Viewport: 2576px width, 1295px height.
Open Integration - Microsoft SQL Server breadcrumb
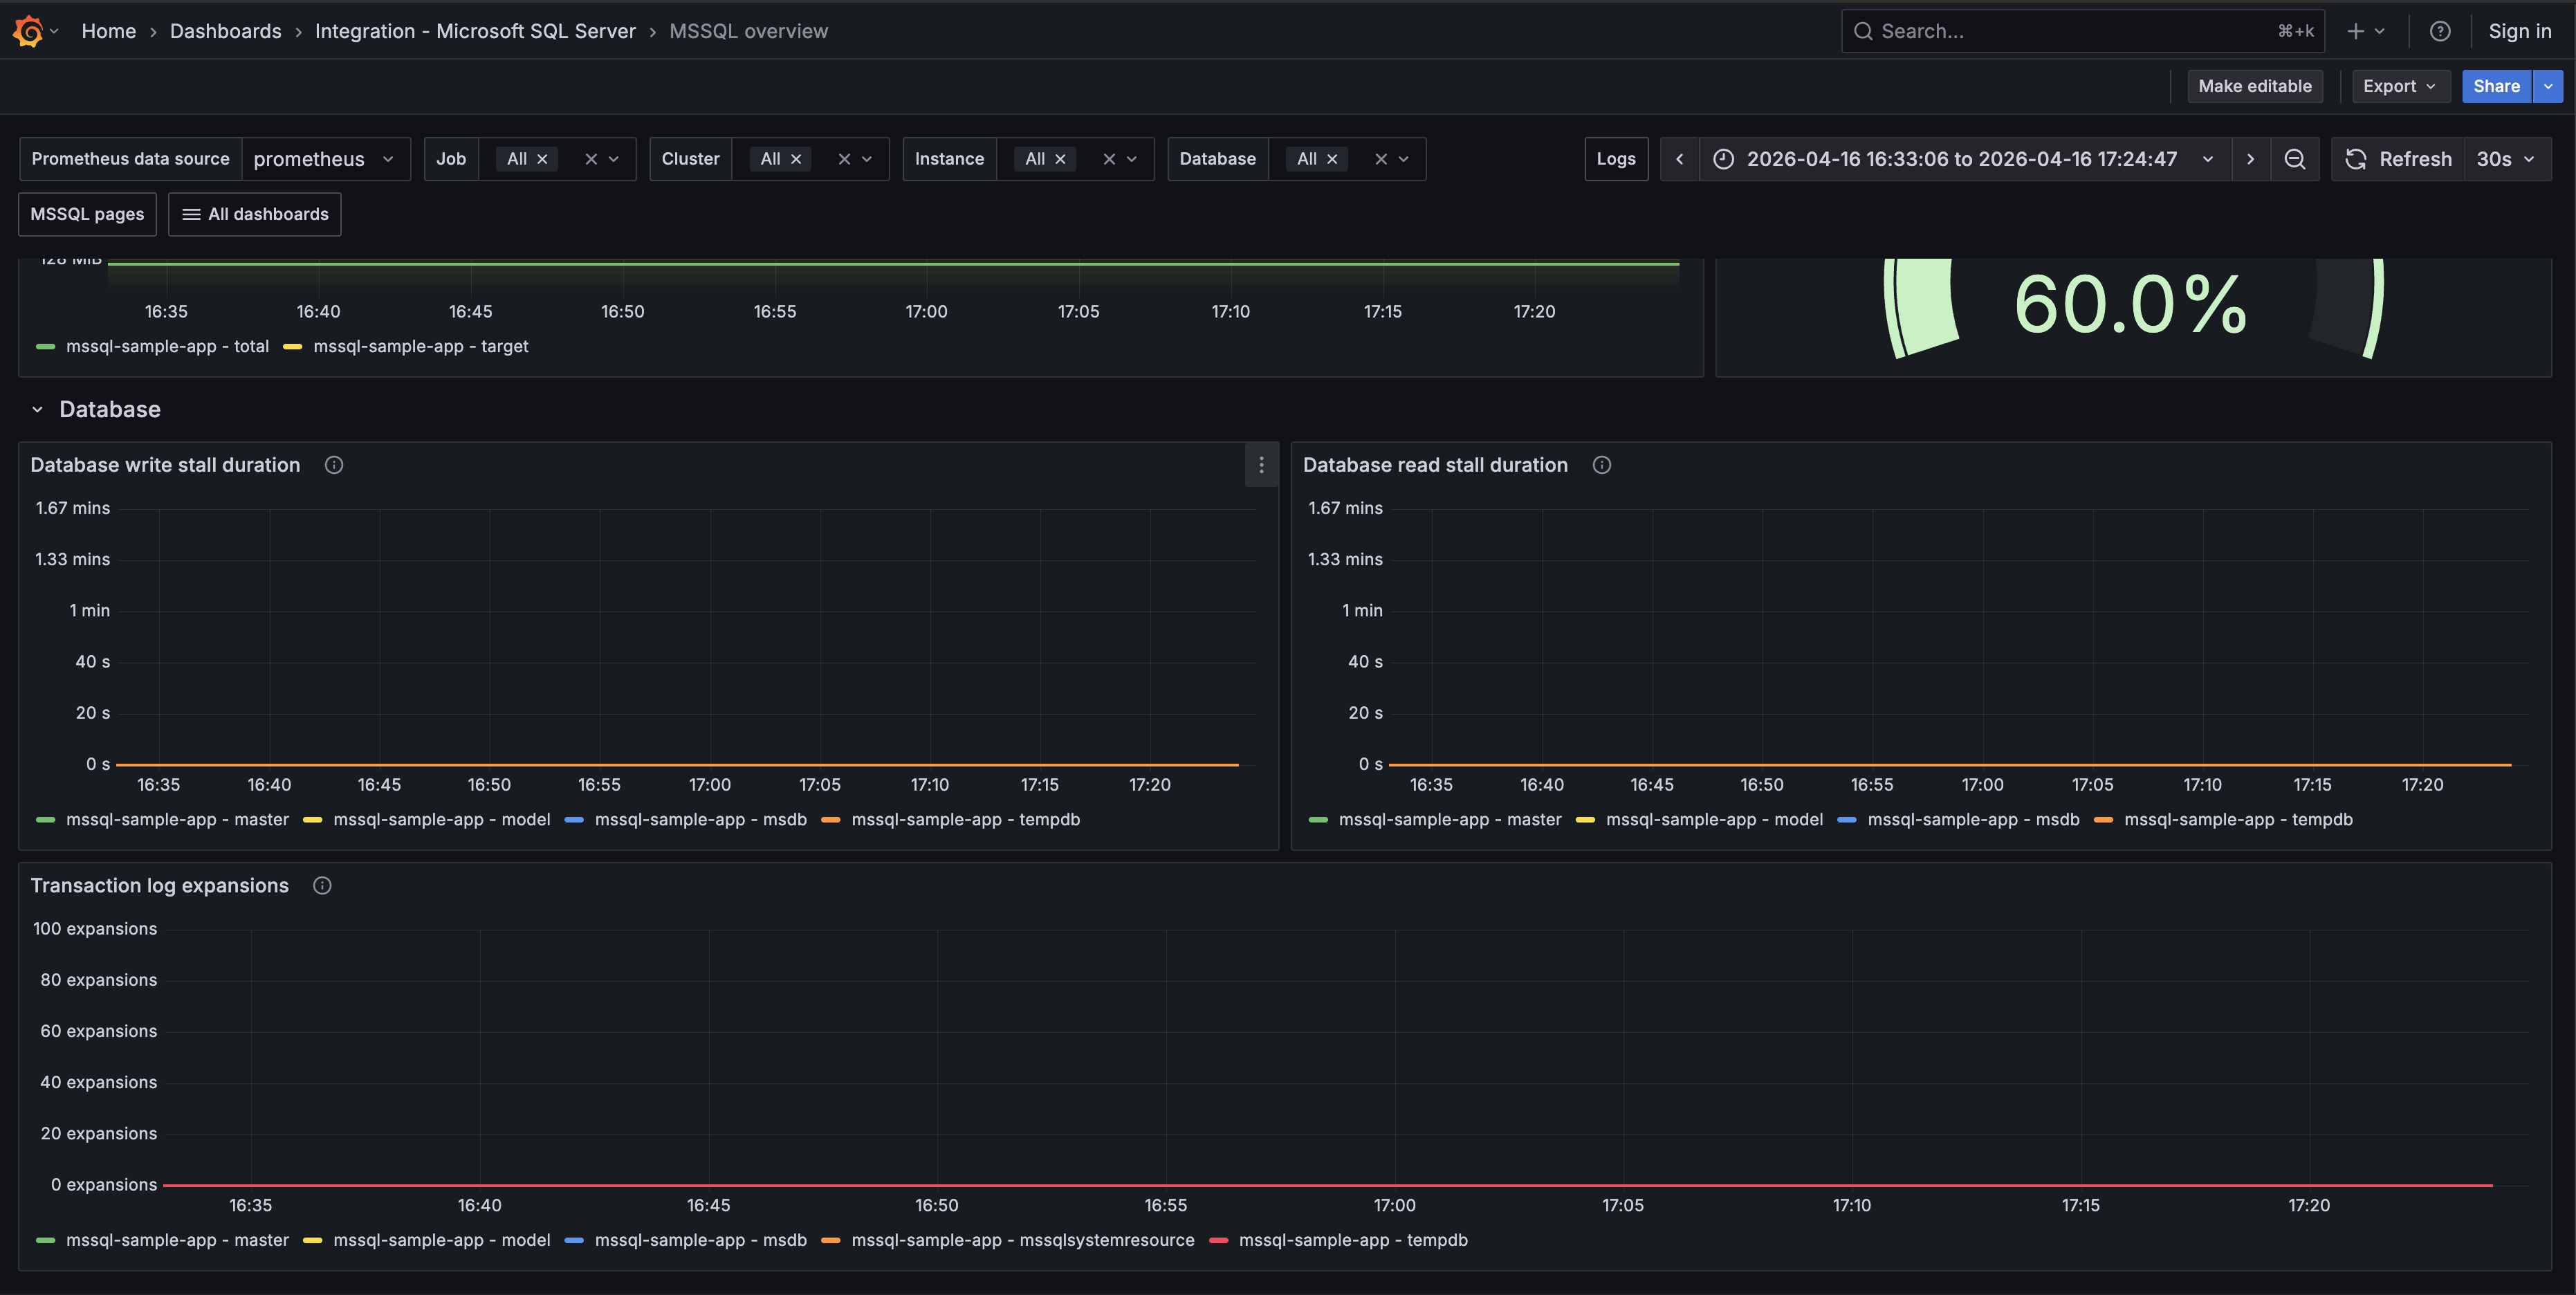[475, 31]
